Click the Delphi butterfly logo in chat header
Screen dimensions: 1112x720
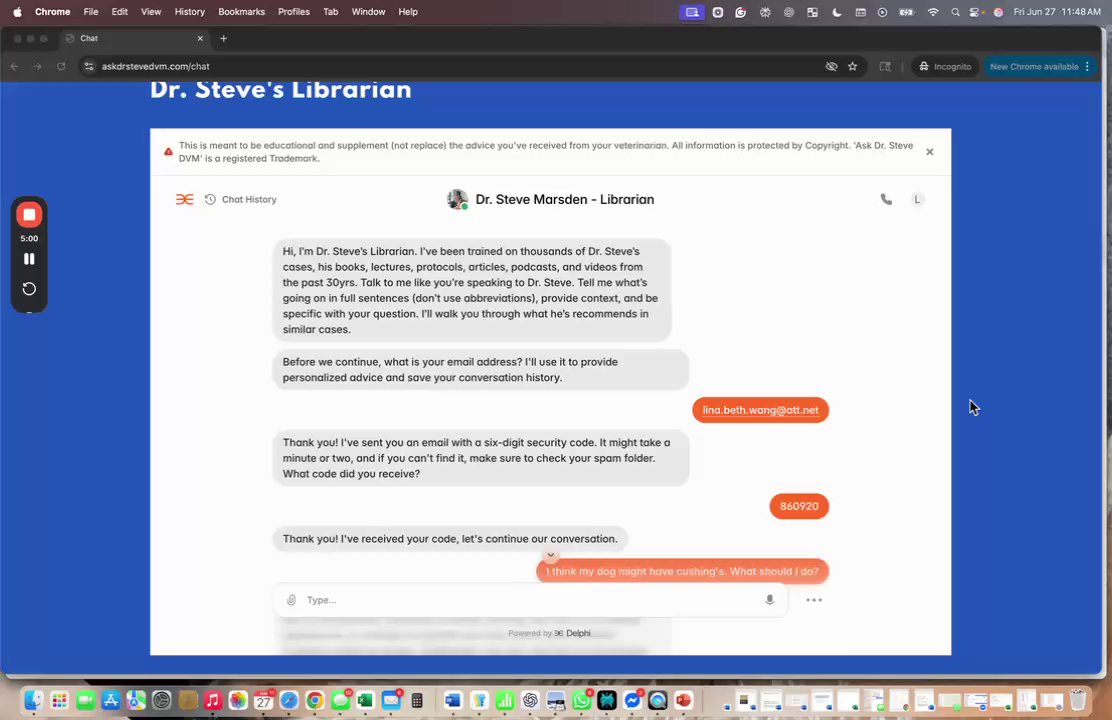pos(184,199)
